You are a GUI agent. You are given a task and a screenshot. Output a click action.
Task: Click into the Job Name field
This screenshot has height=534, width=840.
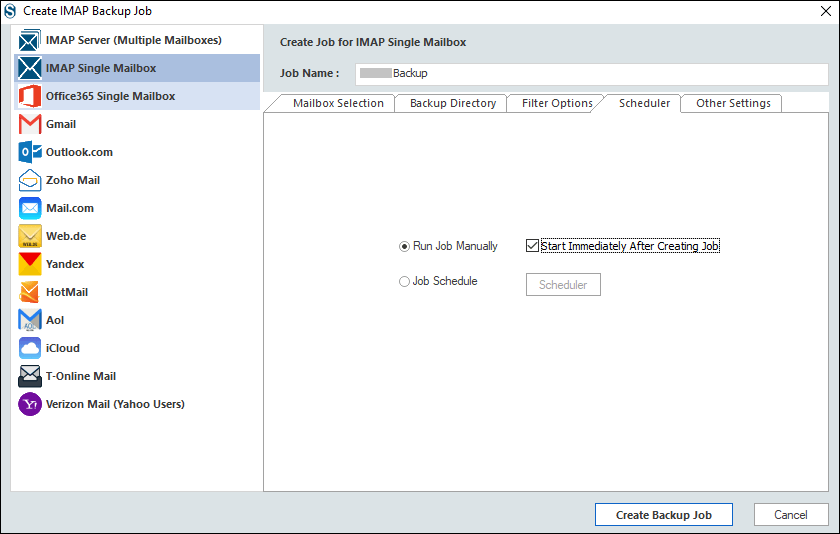(x=591, y=74)
